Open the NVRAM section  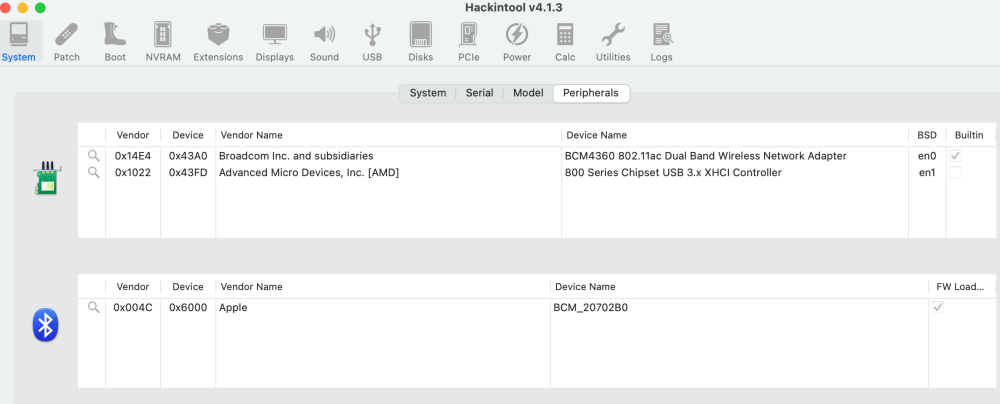tap(163, 41)
